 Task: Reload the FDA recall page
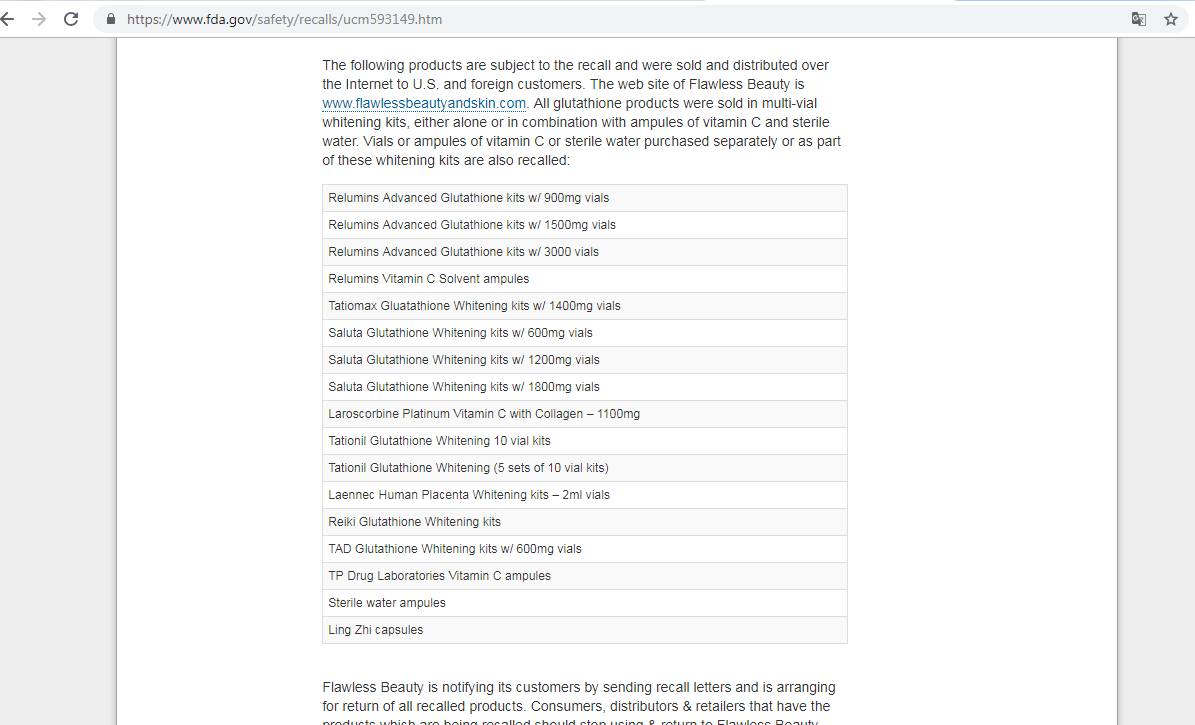tap(71, 19)
